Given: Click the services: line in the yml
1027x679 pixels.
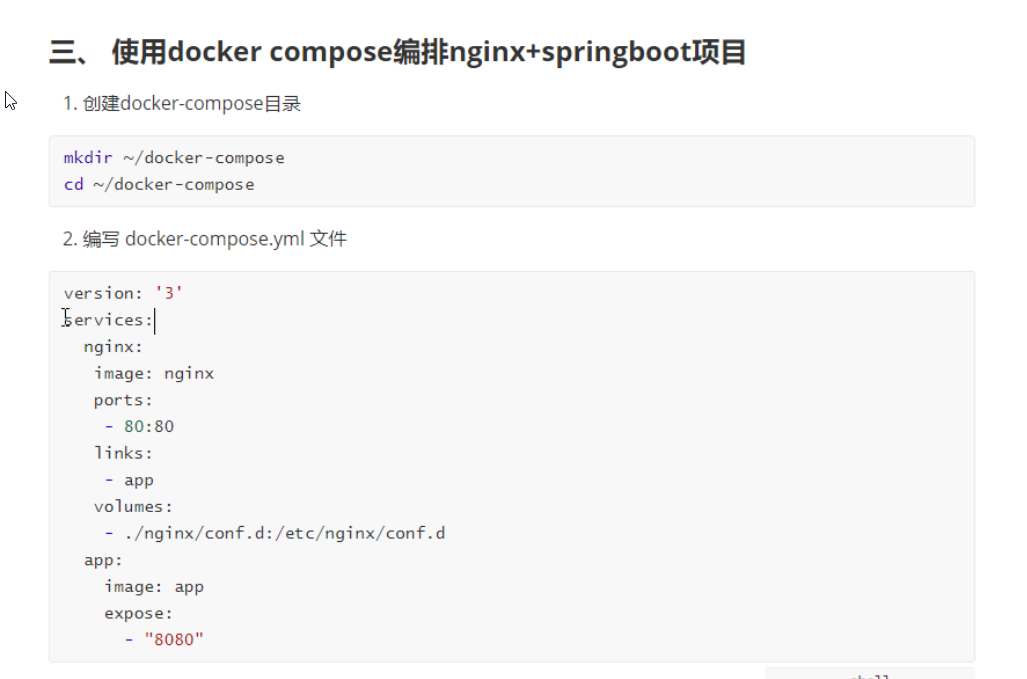Looking at the screenshot, I should click(108, 320).
